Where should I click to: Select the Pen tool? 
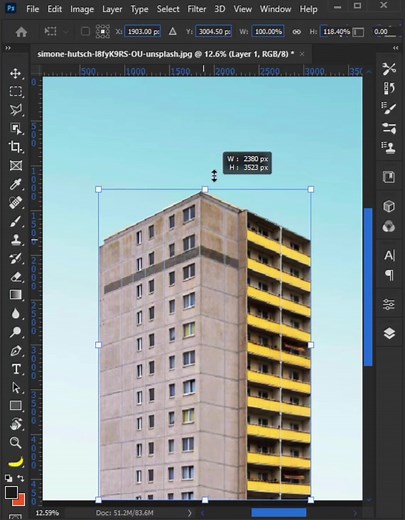click(x=15, y=350)
